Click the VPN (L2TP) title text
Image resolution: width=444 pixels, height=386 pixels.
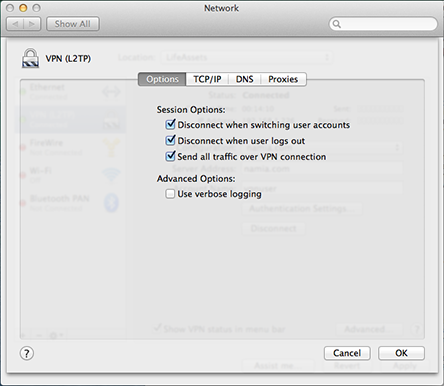68,59
